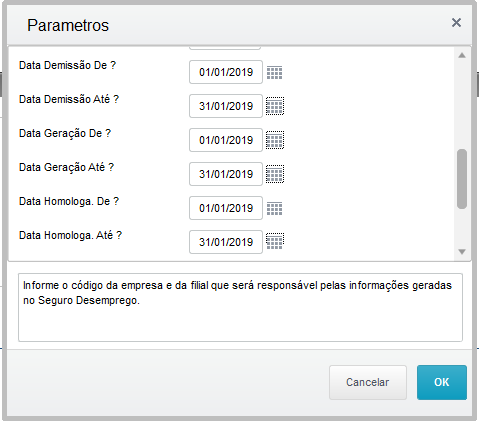Open calendar picker for Data Geração Até
This screenshot has height=423, width=479.
(275, 174)
